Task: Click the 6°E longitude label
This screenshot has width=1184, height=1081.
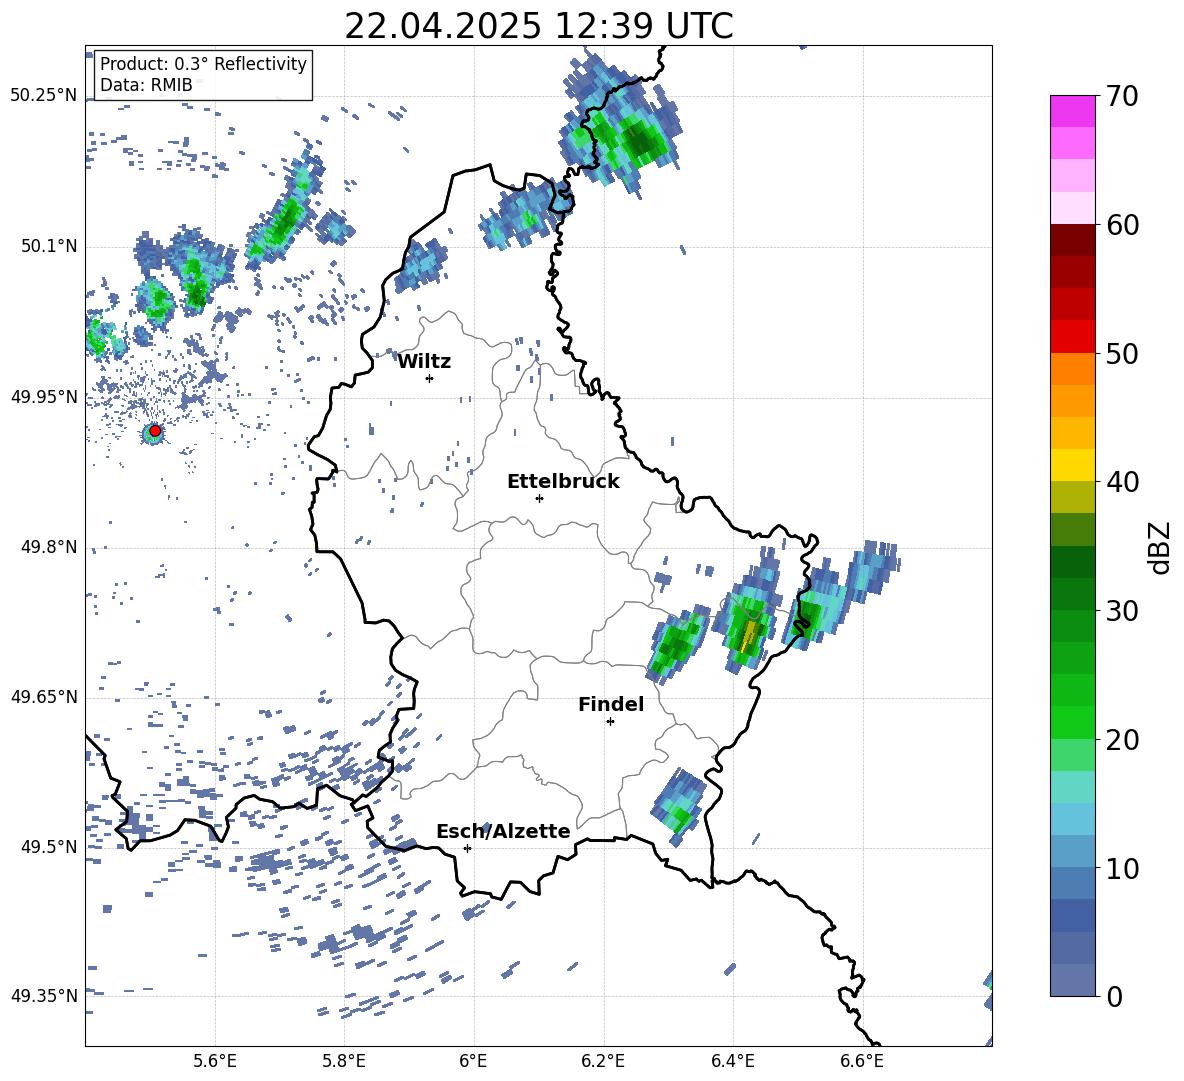Action: (473, 1061)
